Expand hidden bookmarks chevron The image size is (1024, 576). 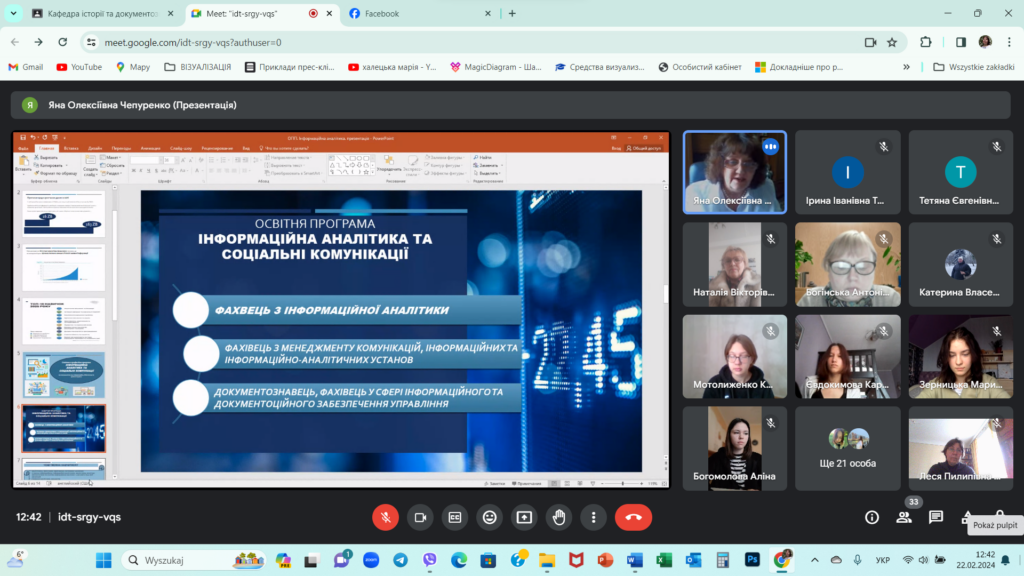pyautogui.click(x=907, y=67)
